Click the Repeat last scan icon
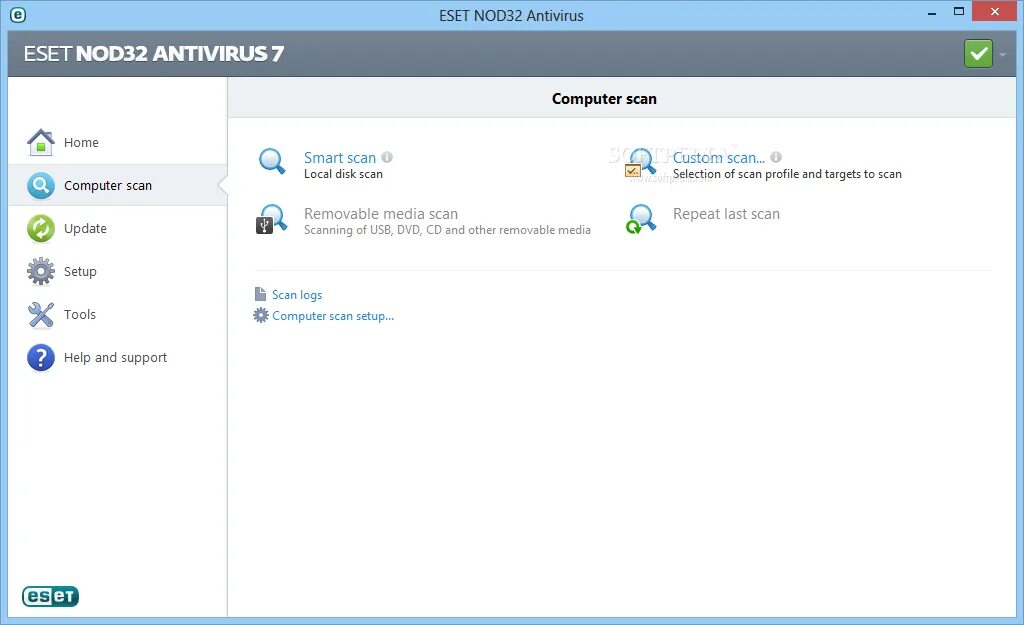Image resolution: width=1024 pixels, height=625 pixels. (640, 219)
